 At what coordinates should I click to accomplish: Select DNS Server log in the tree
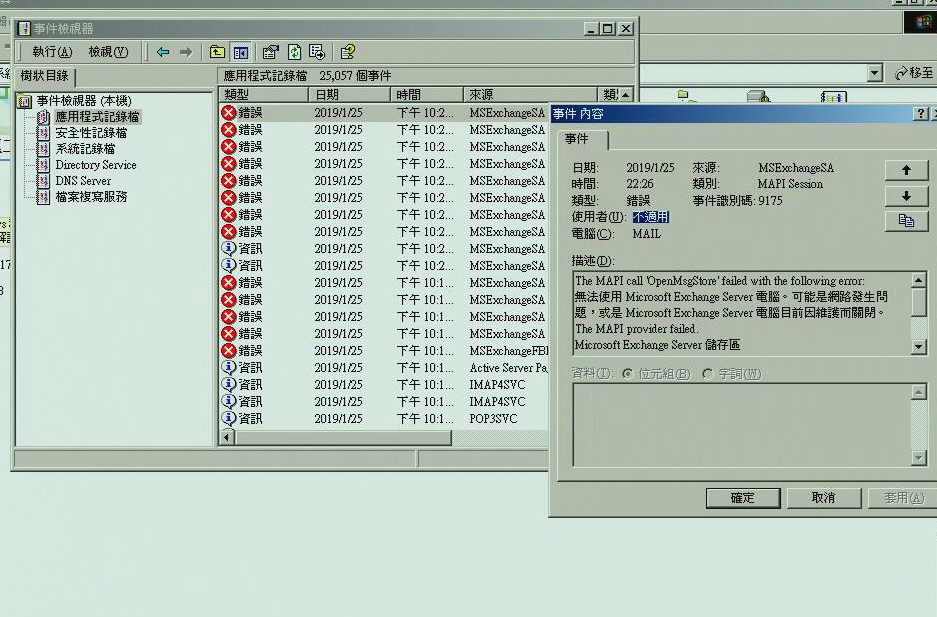(83, 181)
